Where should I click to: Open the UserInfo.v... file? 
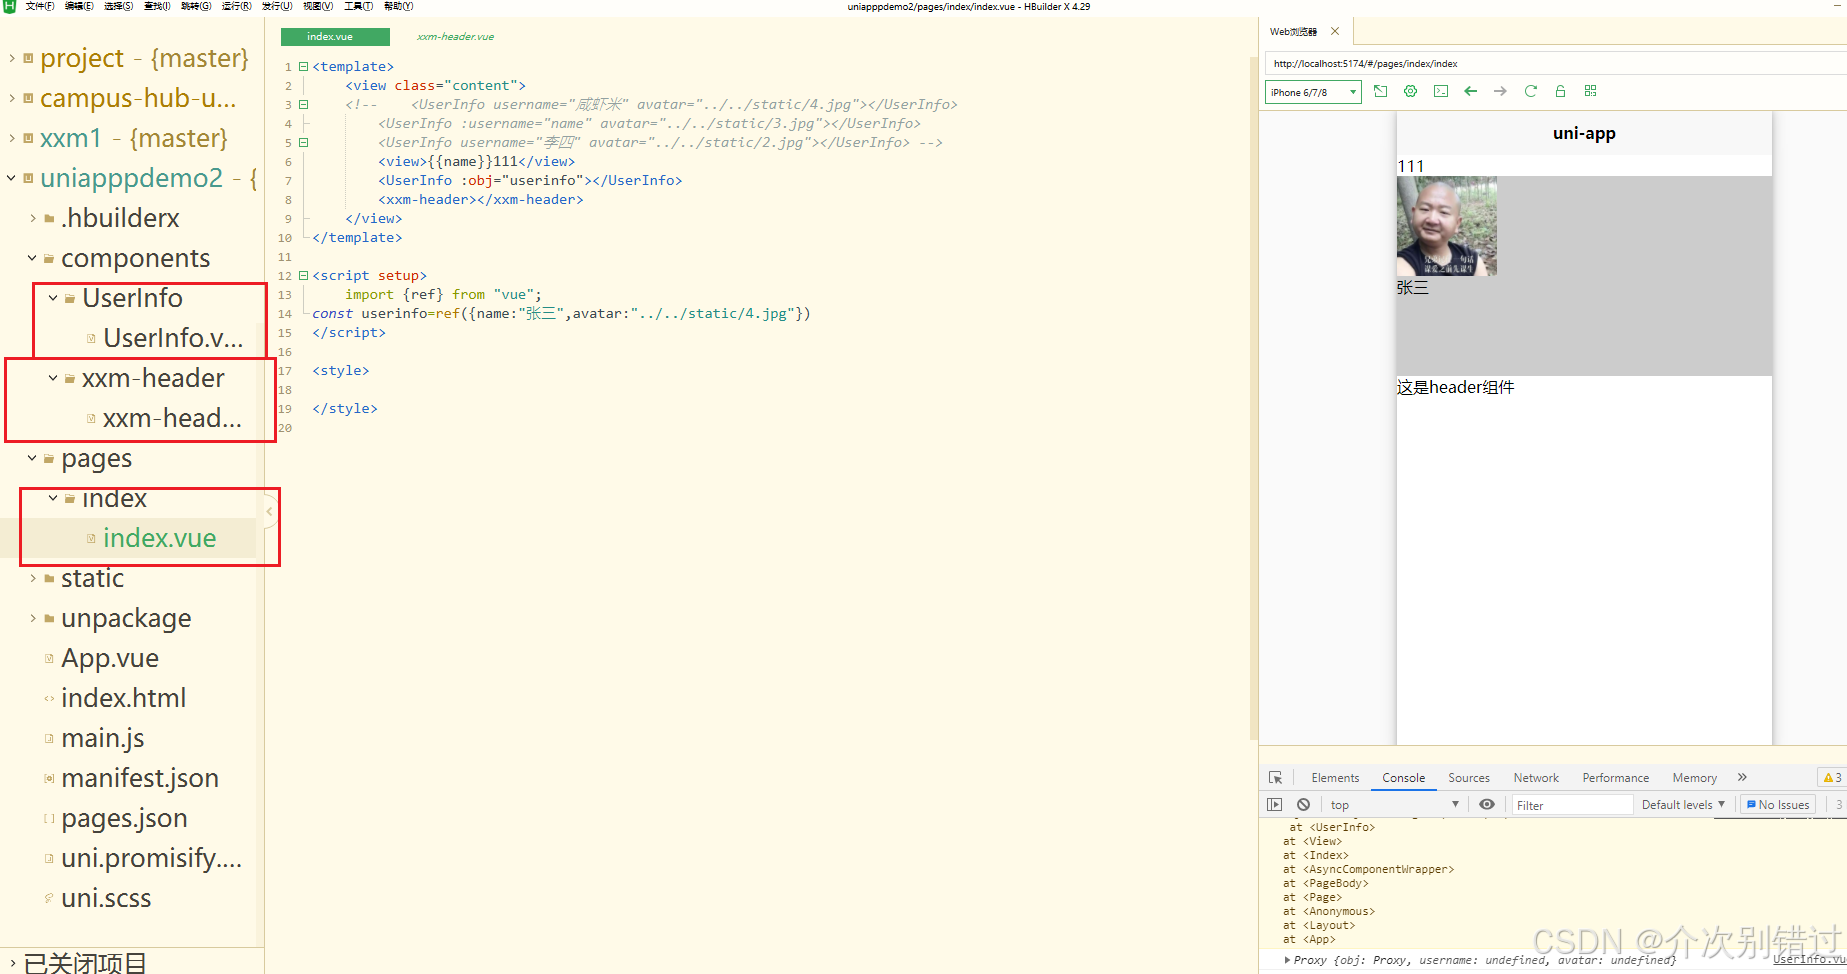pos(172,338)
